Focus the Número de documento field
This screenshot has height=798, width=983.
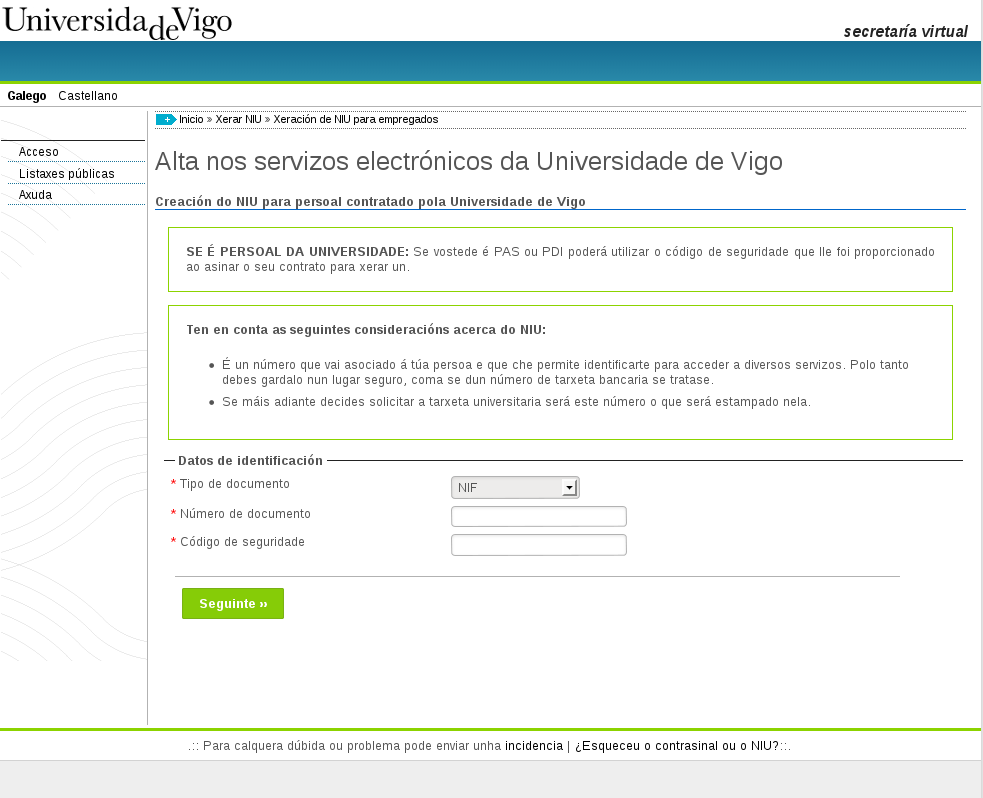(x=538, y=516)
